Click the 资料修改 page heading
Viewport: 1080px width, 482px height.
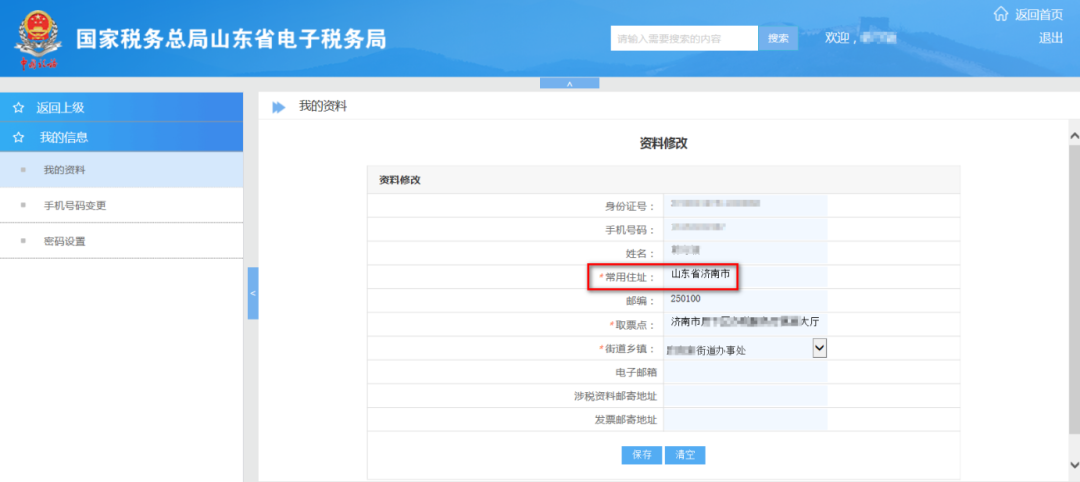pos(663,143)
